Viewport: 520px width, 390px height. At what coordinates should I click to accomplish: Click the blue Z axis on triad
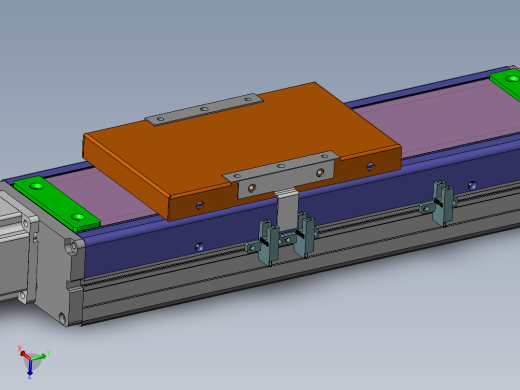tap(30, 367)
